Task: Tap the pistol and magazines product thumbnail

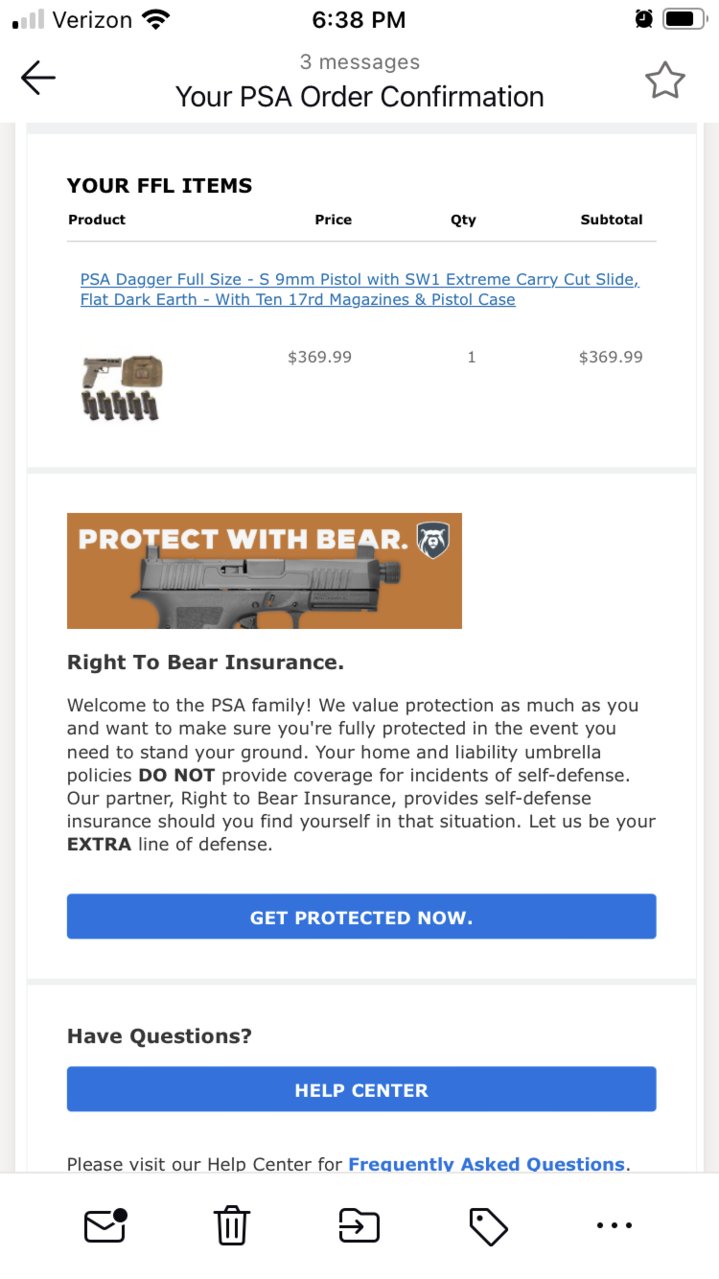Action: (121, 387)
